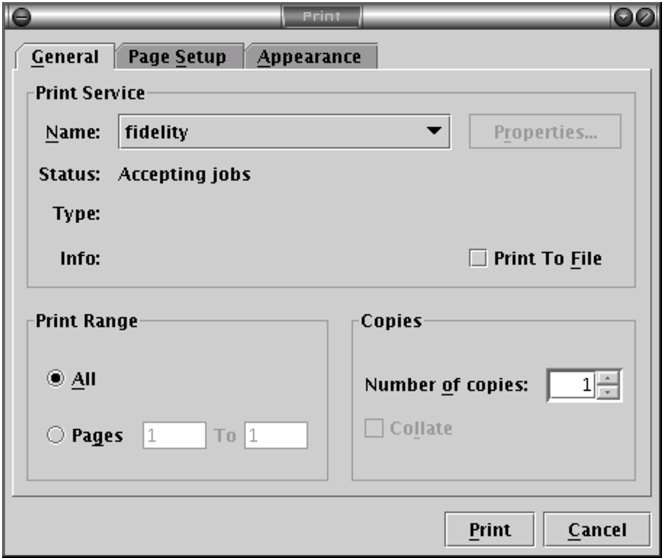Click the Print button
Viewport: 664px width, 560px height.
[490, 530]
